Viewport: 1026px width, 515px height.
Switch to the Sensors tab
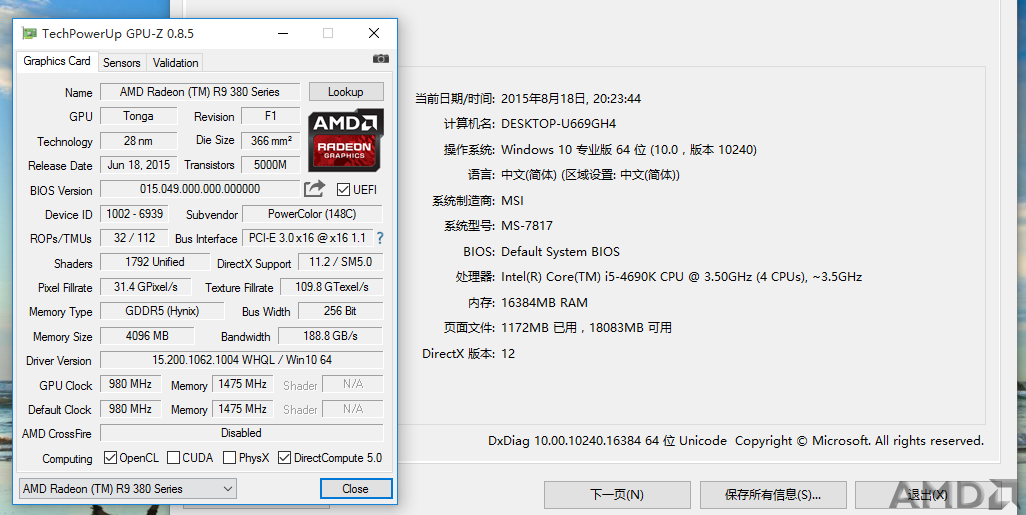click(x=122, y=63)
